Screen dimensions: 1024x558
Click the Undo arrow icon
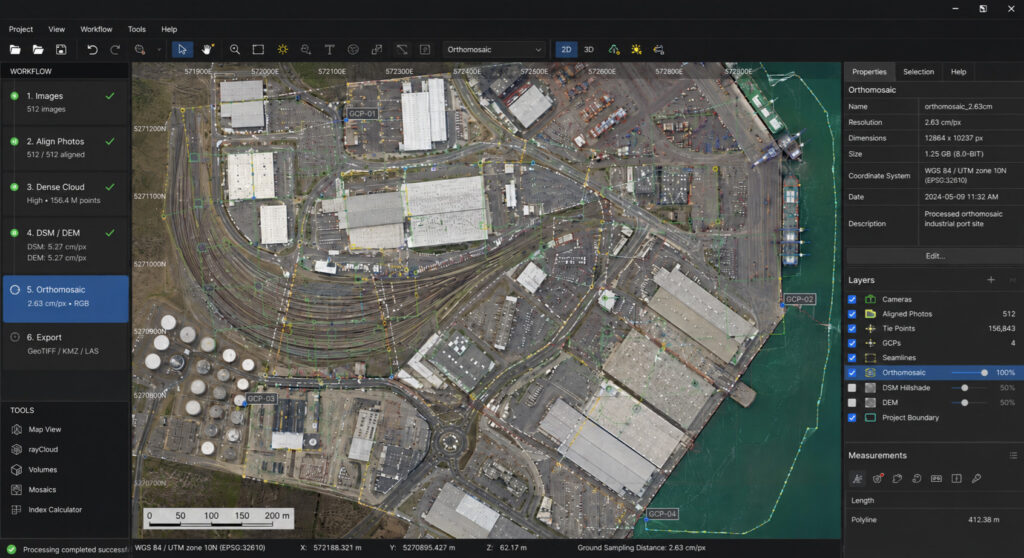tap(92, 50)
